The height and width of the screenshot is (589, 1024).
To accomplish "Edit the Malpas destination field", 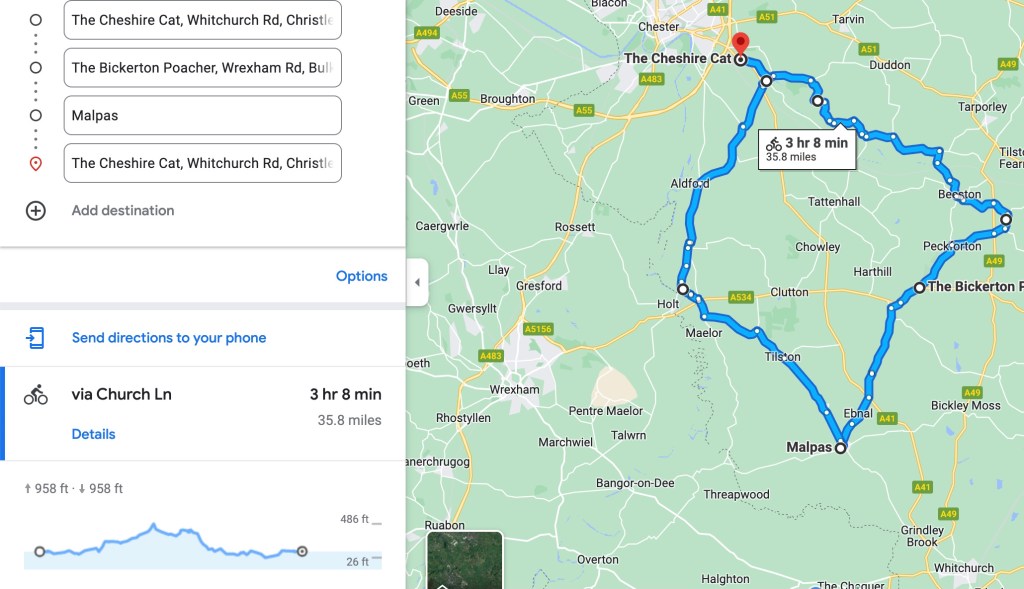I will click(202, 115).
